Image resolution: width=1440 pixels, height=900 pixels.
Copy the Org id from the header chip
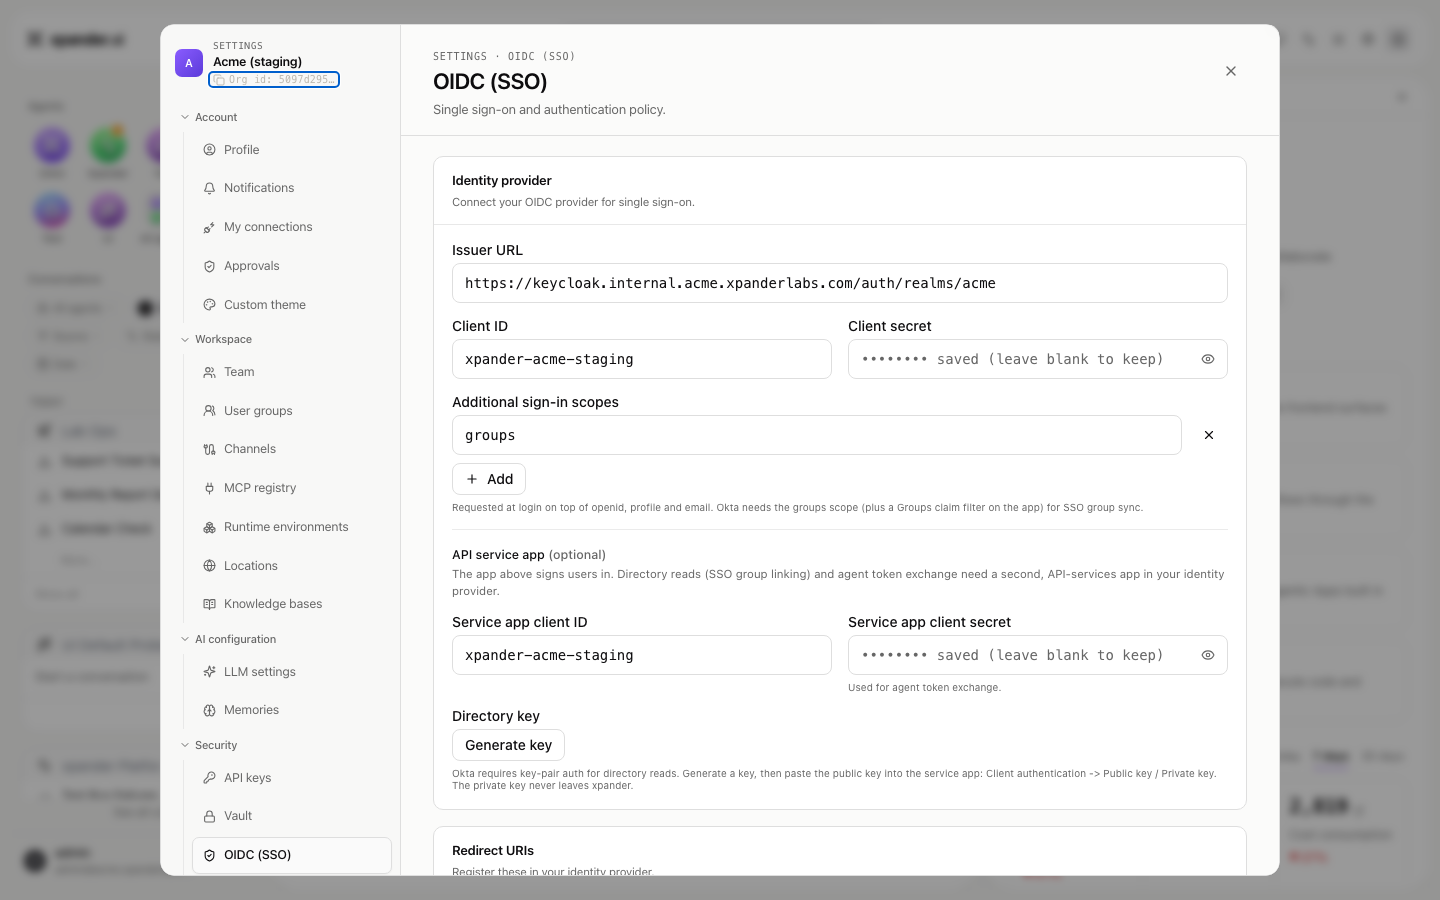(274, 79)
